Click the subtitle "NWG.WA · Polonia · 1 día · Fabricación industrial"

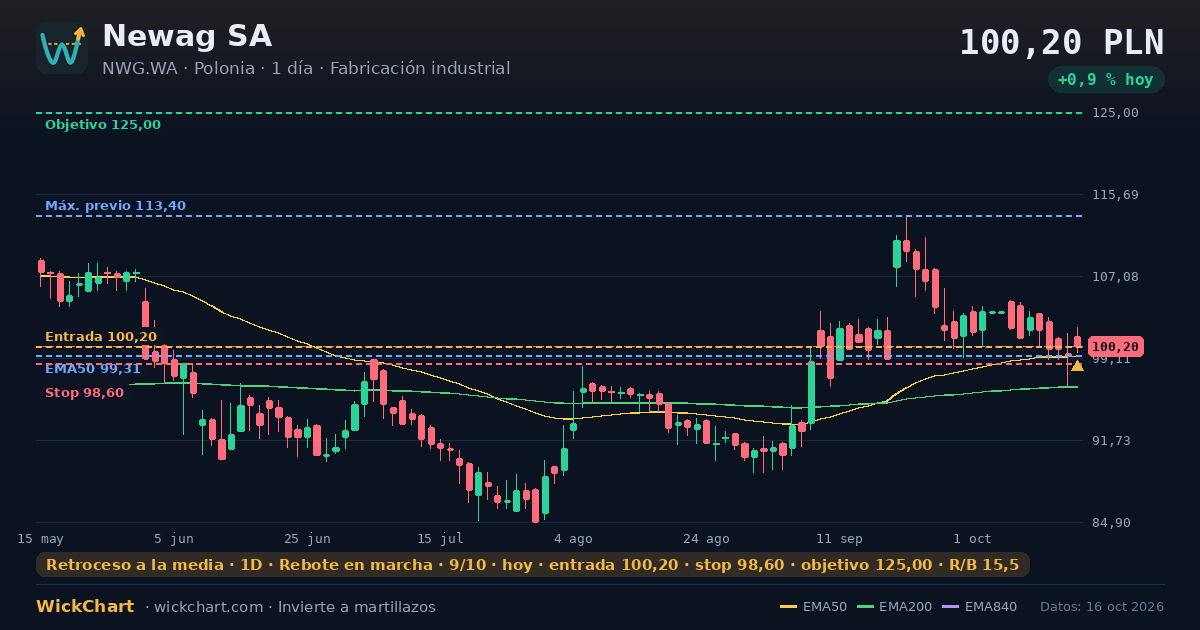tap(306, 69)
